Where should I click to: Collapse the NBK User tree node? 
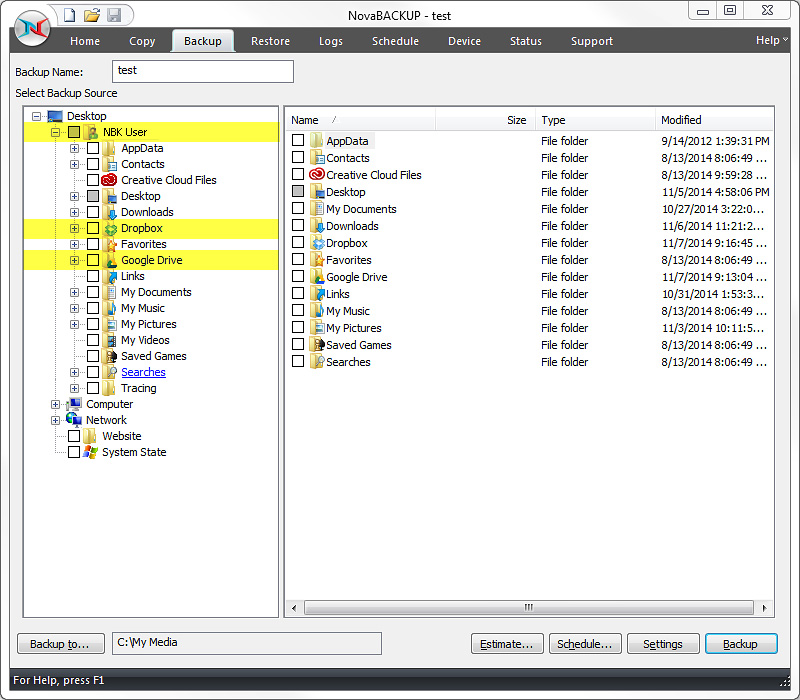(55, 133)
